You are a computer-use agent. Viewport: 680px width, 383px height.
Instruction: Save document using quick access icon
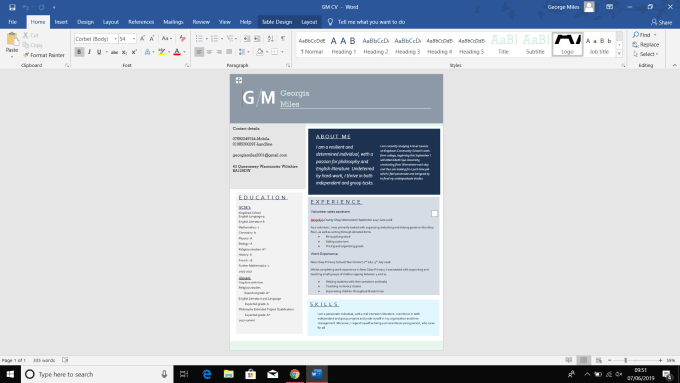point(12,7)
